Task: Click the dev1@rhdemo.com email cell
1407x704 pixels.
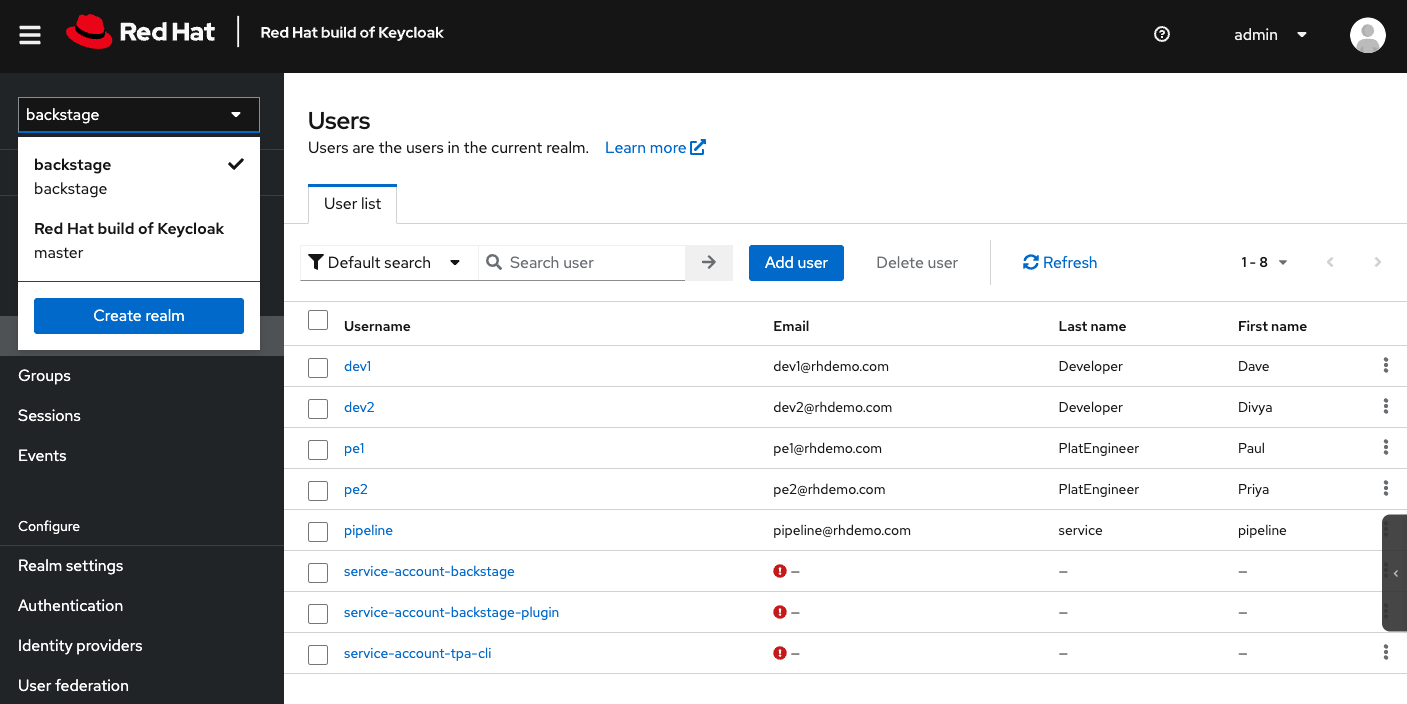Action: (x=831, y=366)
